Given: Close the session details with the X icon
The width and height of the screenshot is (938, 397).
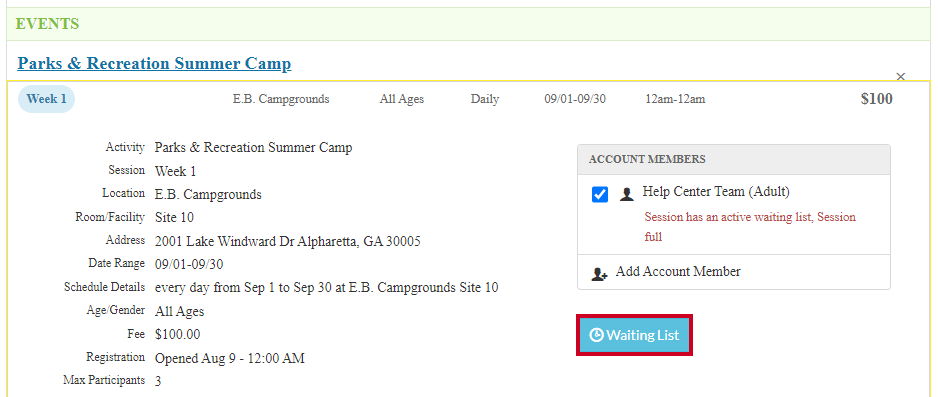Looking at the screenshot, I should (901, 77).
